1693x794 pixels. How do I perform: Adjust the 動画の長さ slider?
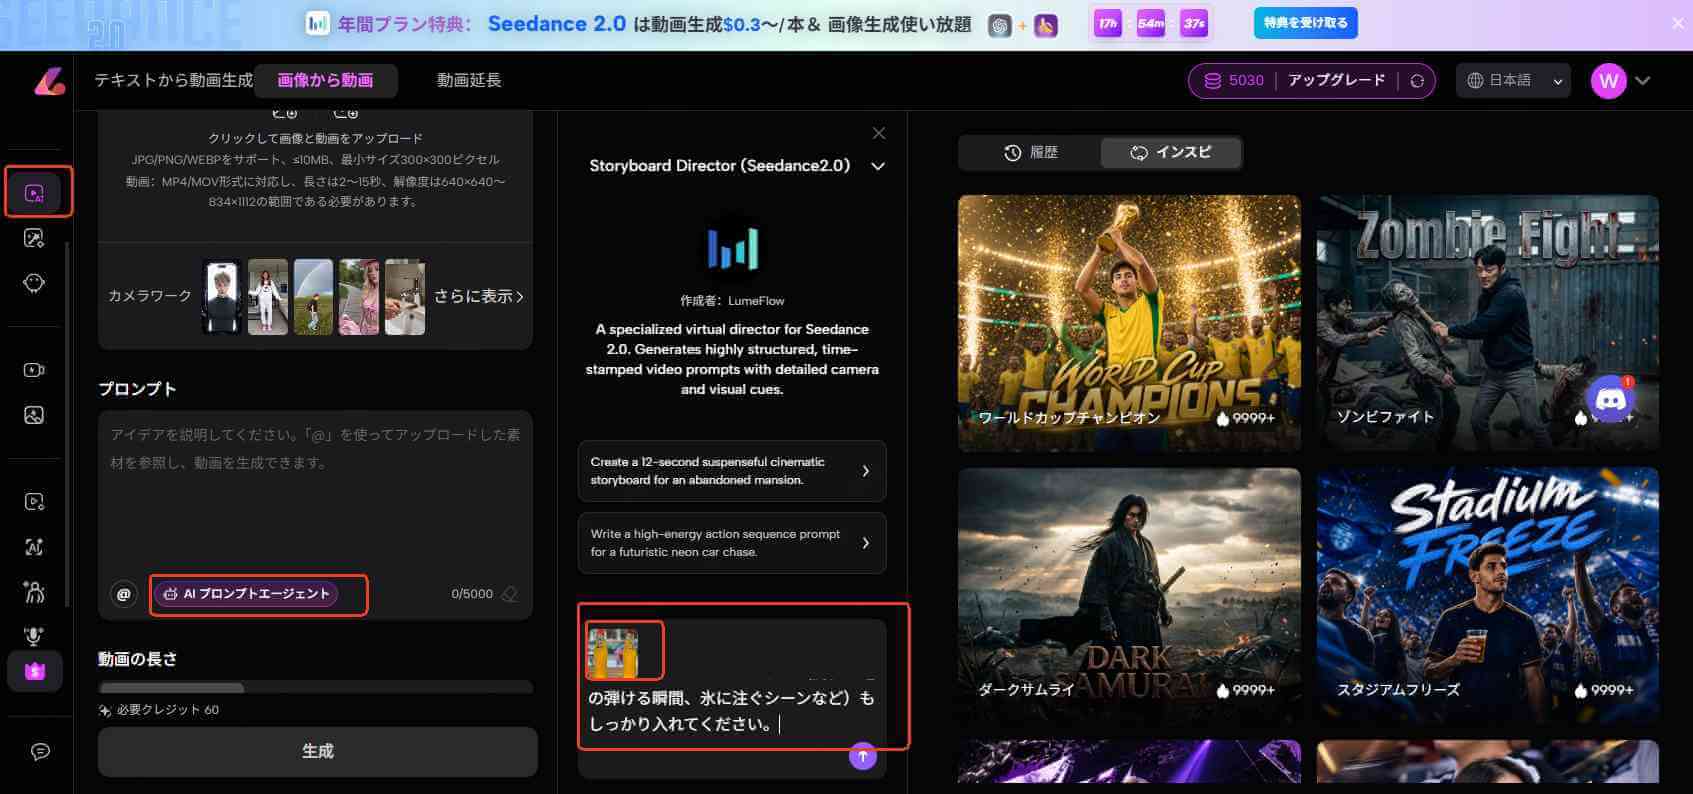[315, 688]
